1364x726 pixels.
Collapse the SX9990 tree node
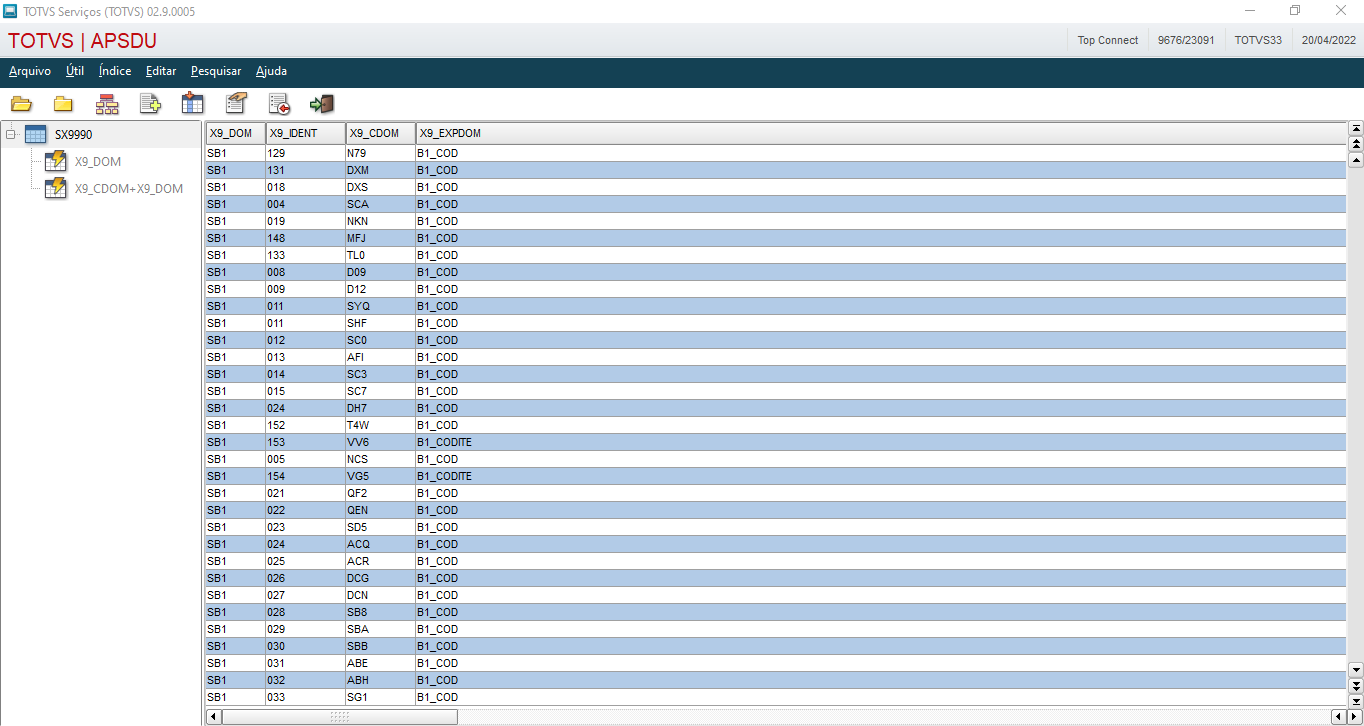pyautogui.click(x=11, y=134)
